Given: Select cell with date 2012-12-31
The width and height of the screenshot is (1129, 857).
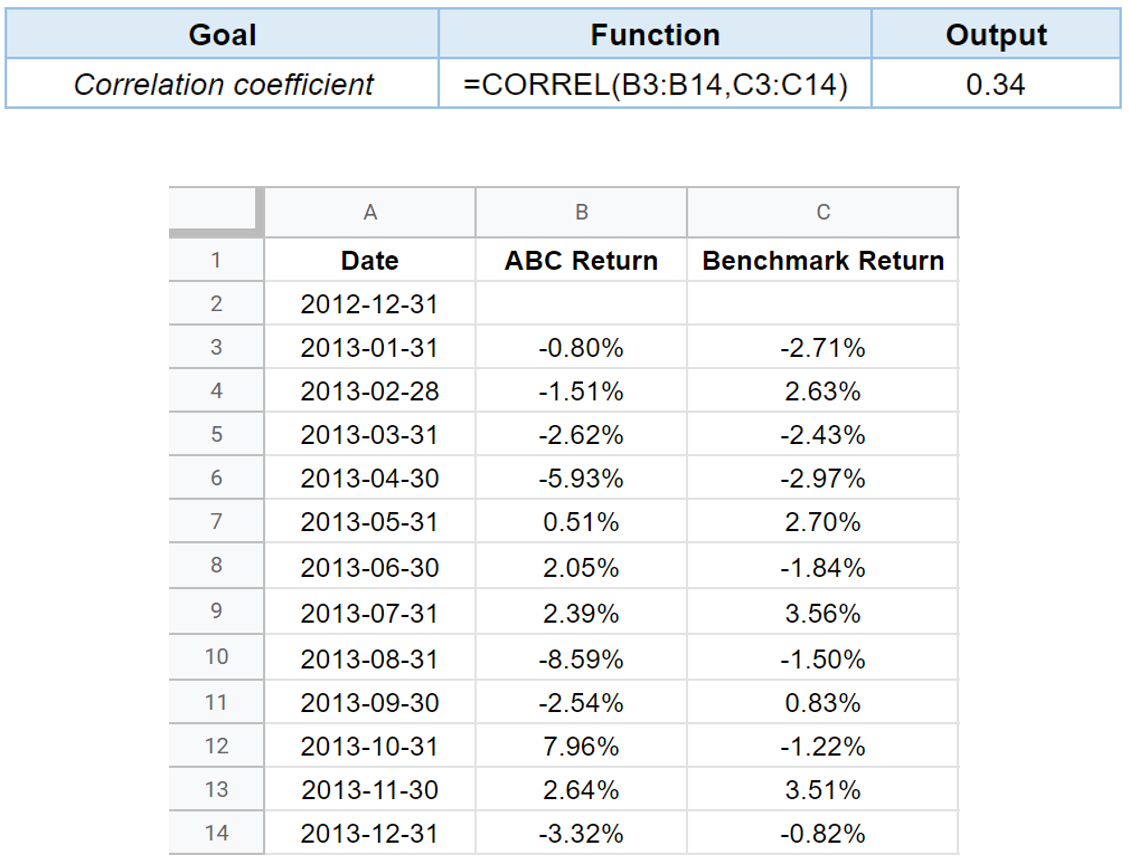Looking at the screenshot, I should click(369, 304).
